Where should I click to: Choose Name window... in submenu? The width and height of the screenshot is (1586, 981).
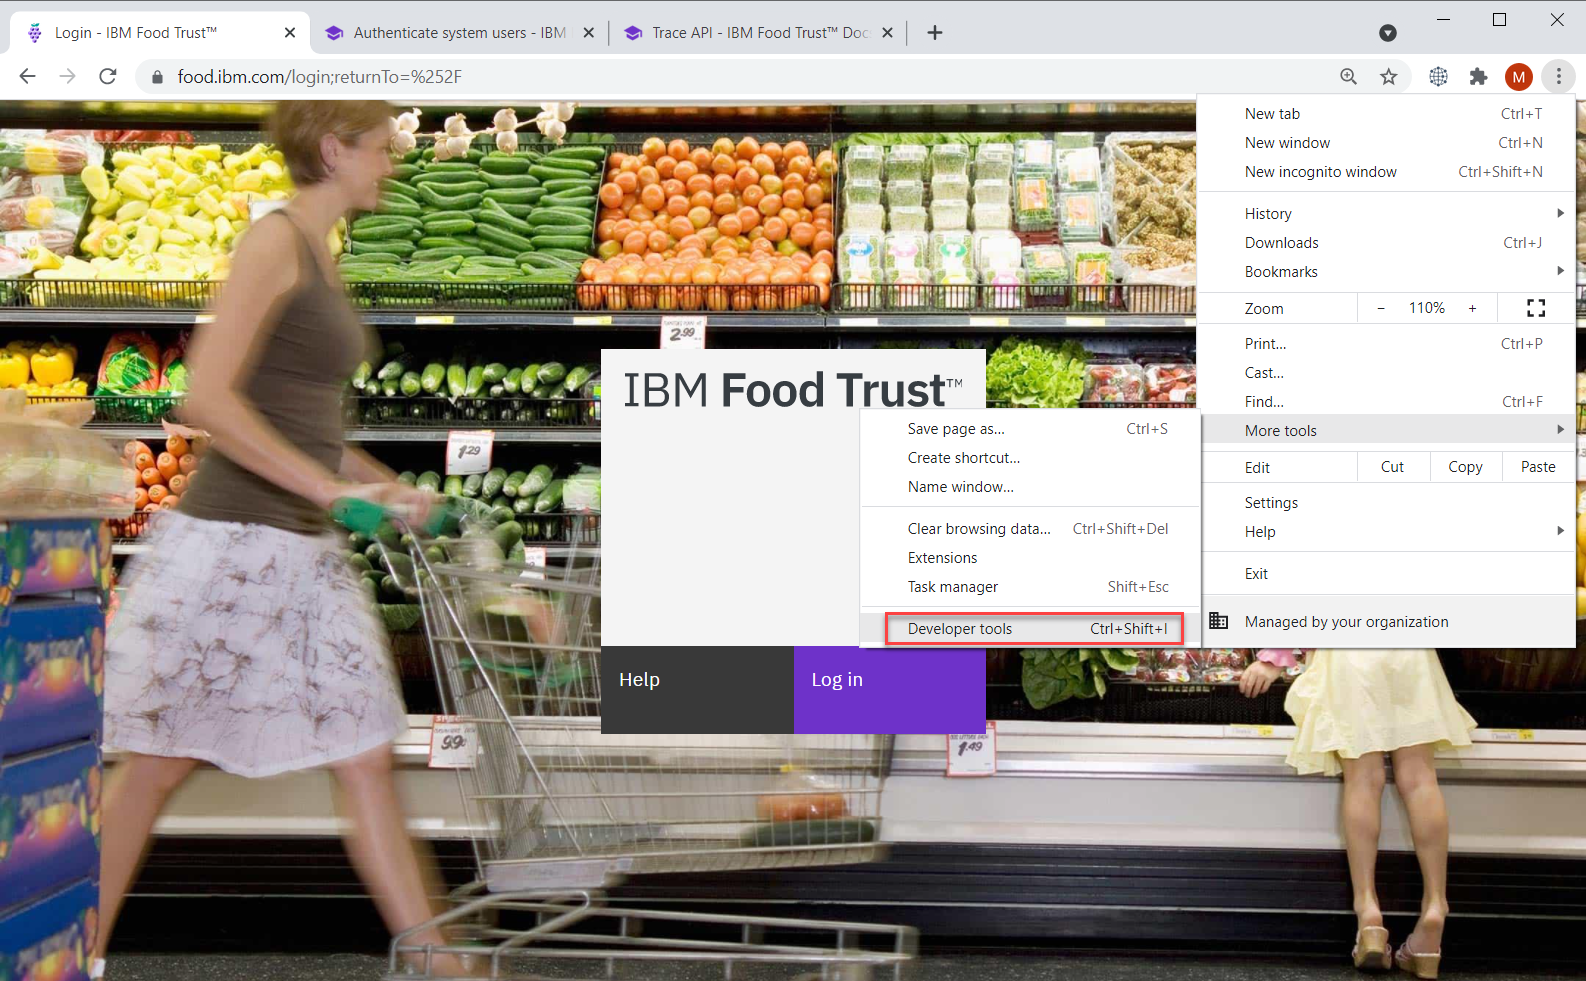tap(1030, 487)
